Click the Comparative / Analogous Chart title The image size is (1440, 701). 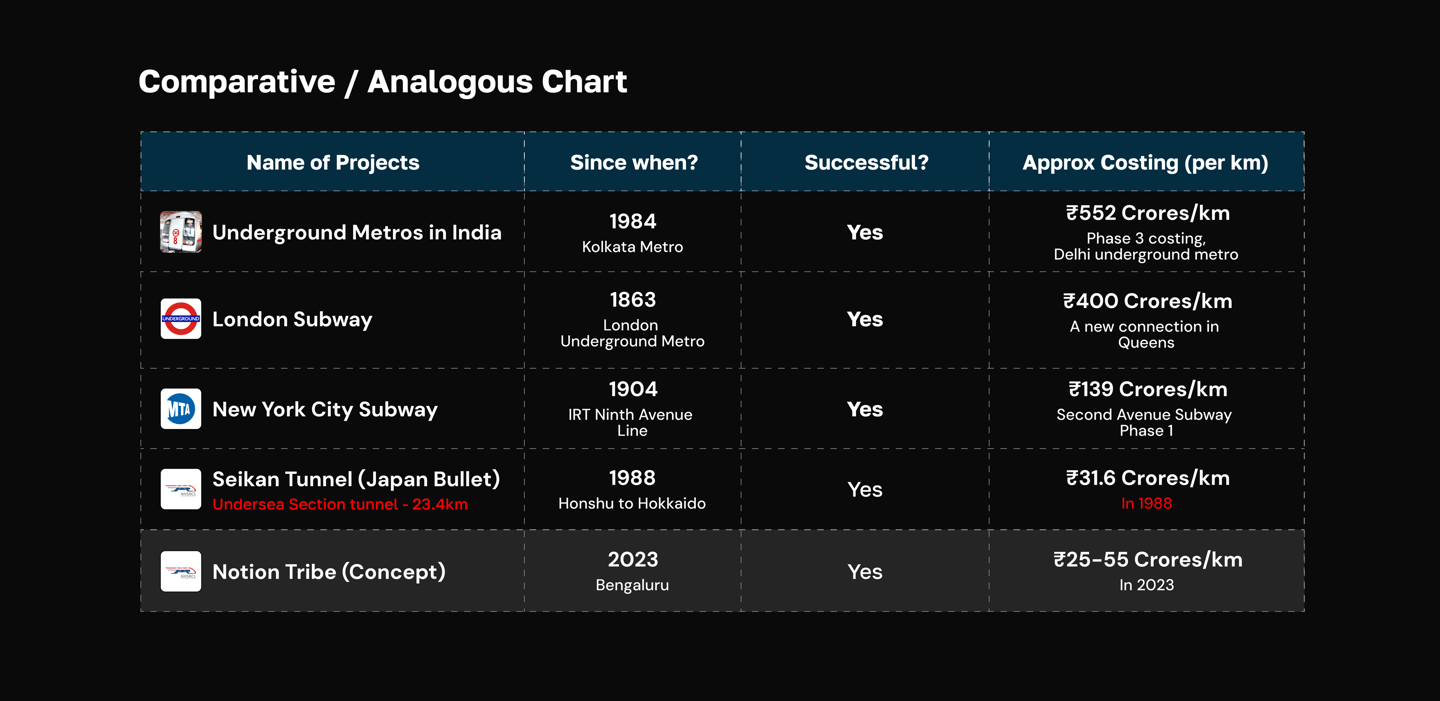pos(383,81)
